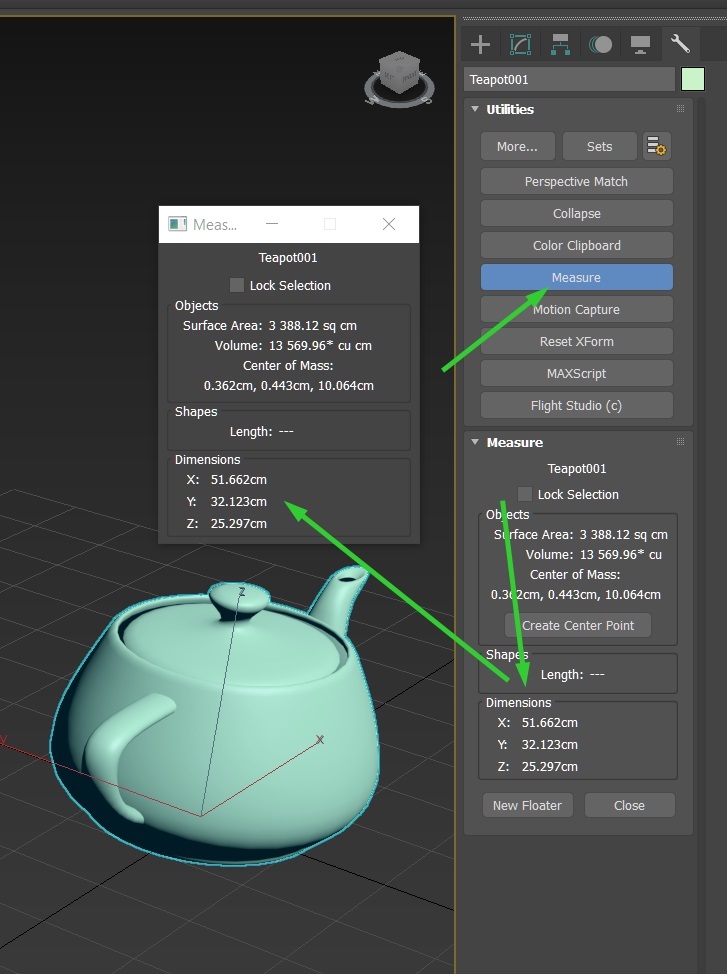727x974 pixels.
Task: Select the Utilities wrench tab
Action: (x=680, y=44)
